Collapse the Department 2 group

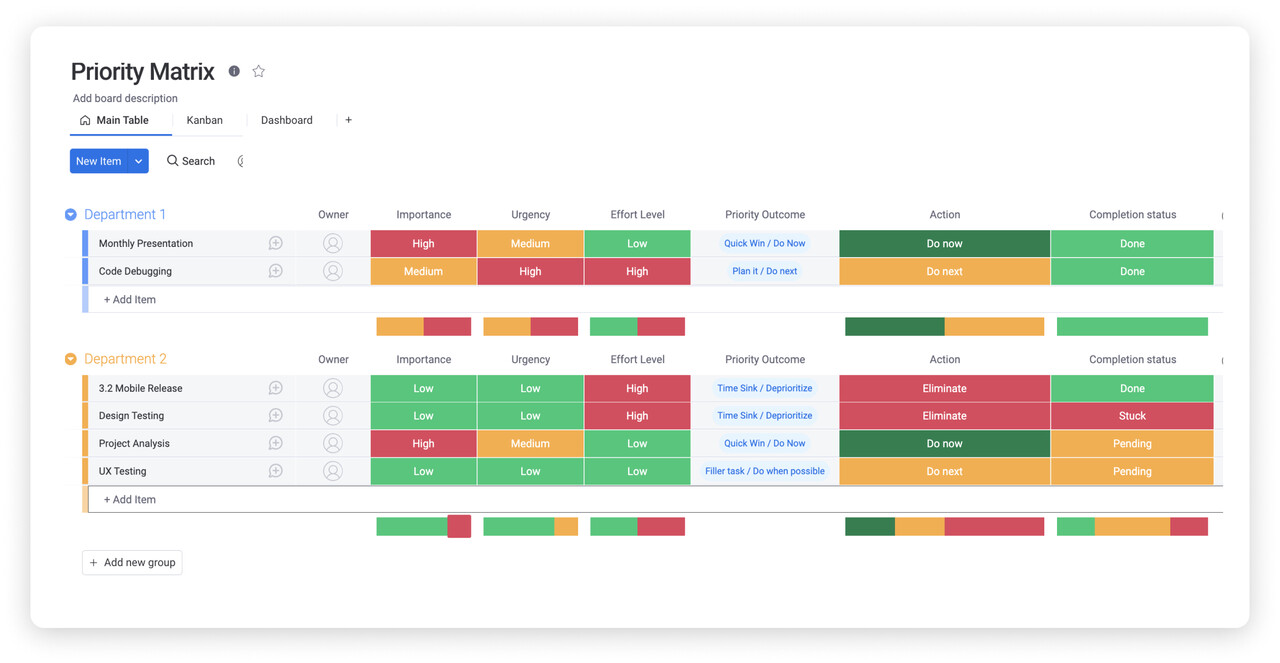click(x=71, y=359)
